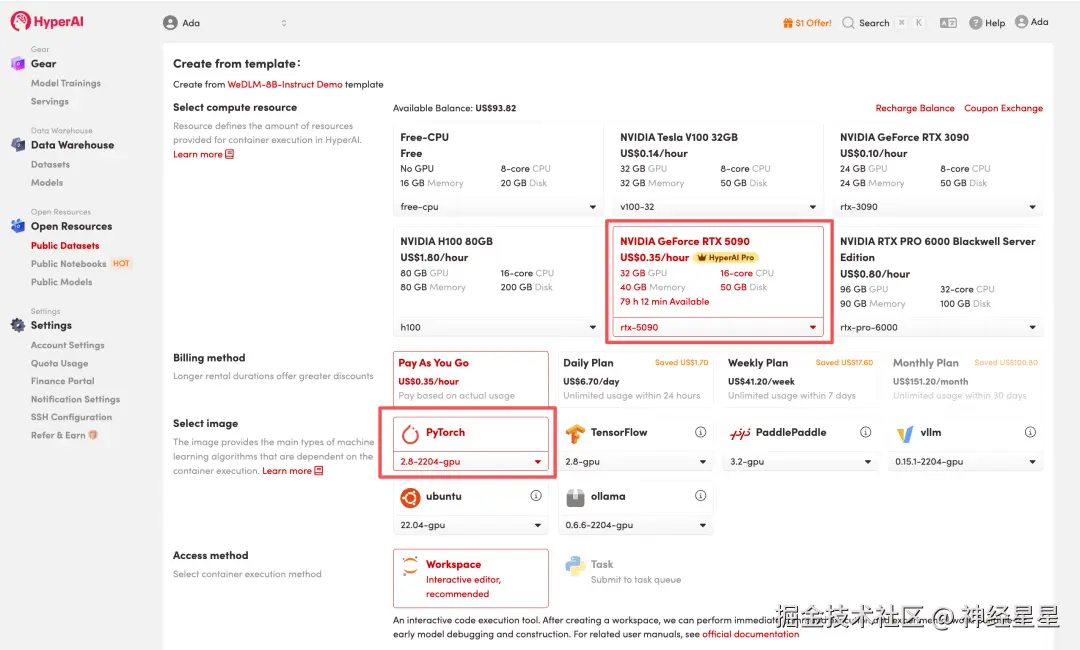Choose the Pay As You Go billing
The image size is (1080, 650).
[471, 379]
